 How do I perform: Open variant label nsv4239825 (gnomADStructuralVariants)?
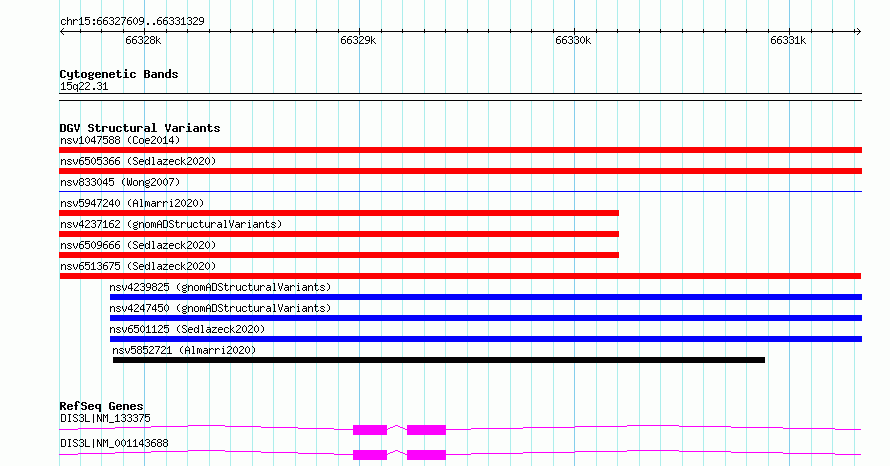[220, 287]
